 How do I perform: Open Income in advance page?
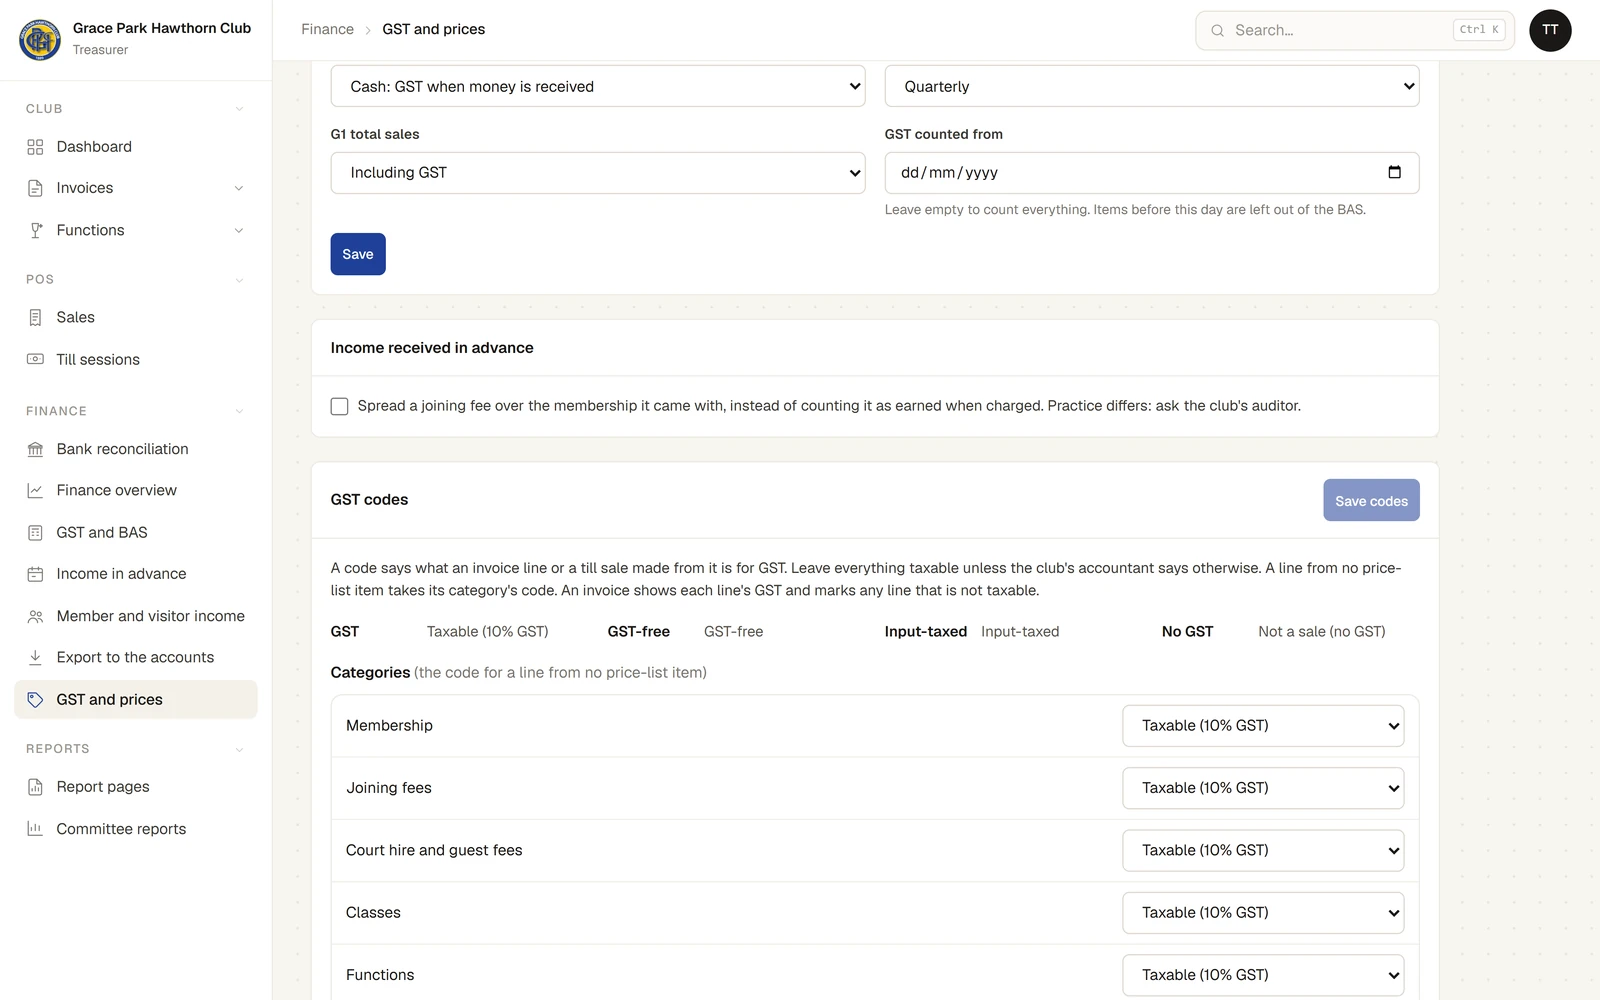click(136, 574)
